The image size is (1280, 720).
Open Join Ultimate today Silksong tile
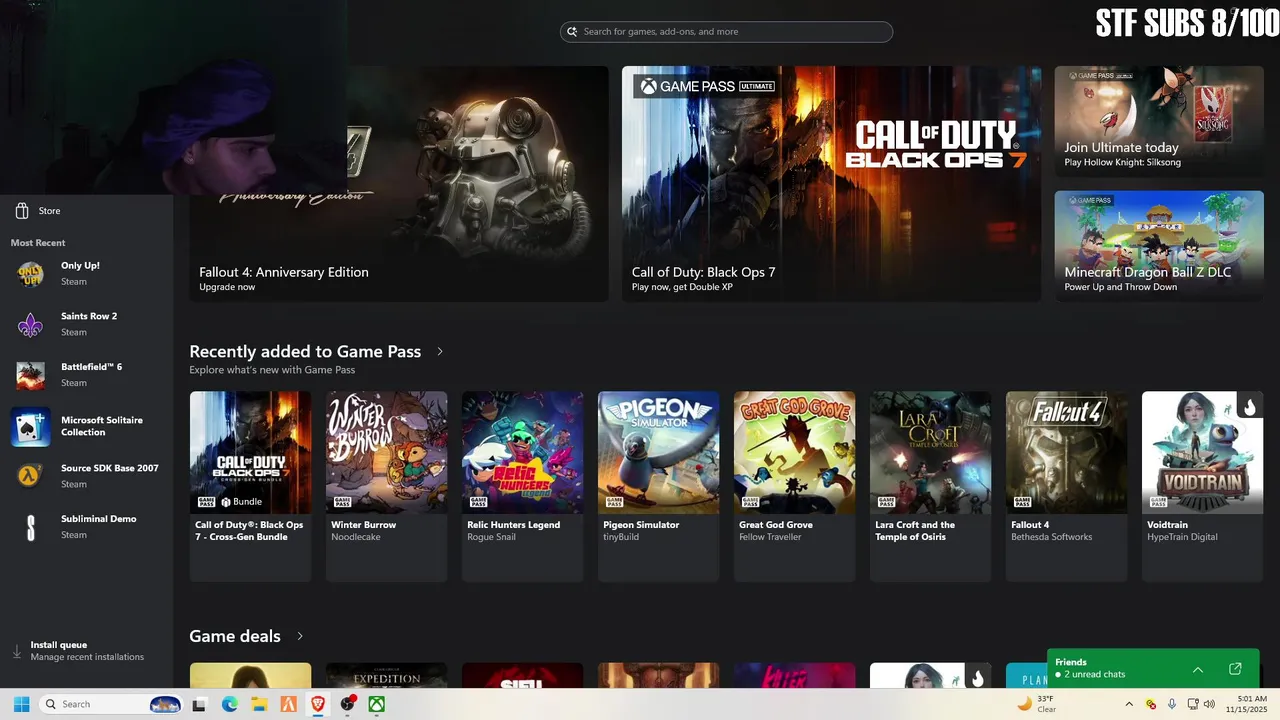[1159, 122]
